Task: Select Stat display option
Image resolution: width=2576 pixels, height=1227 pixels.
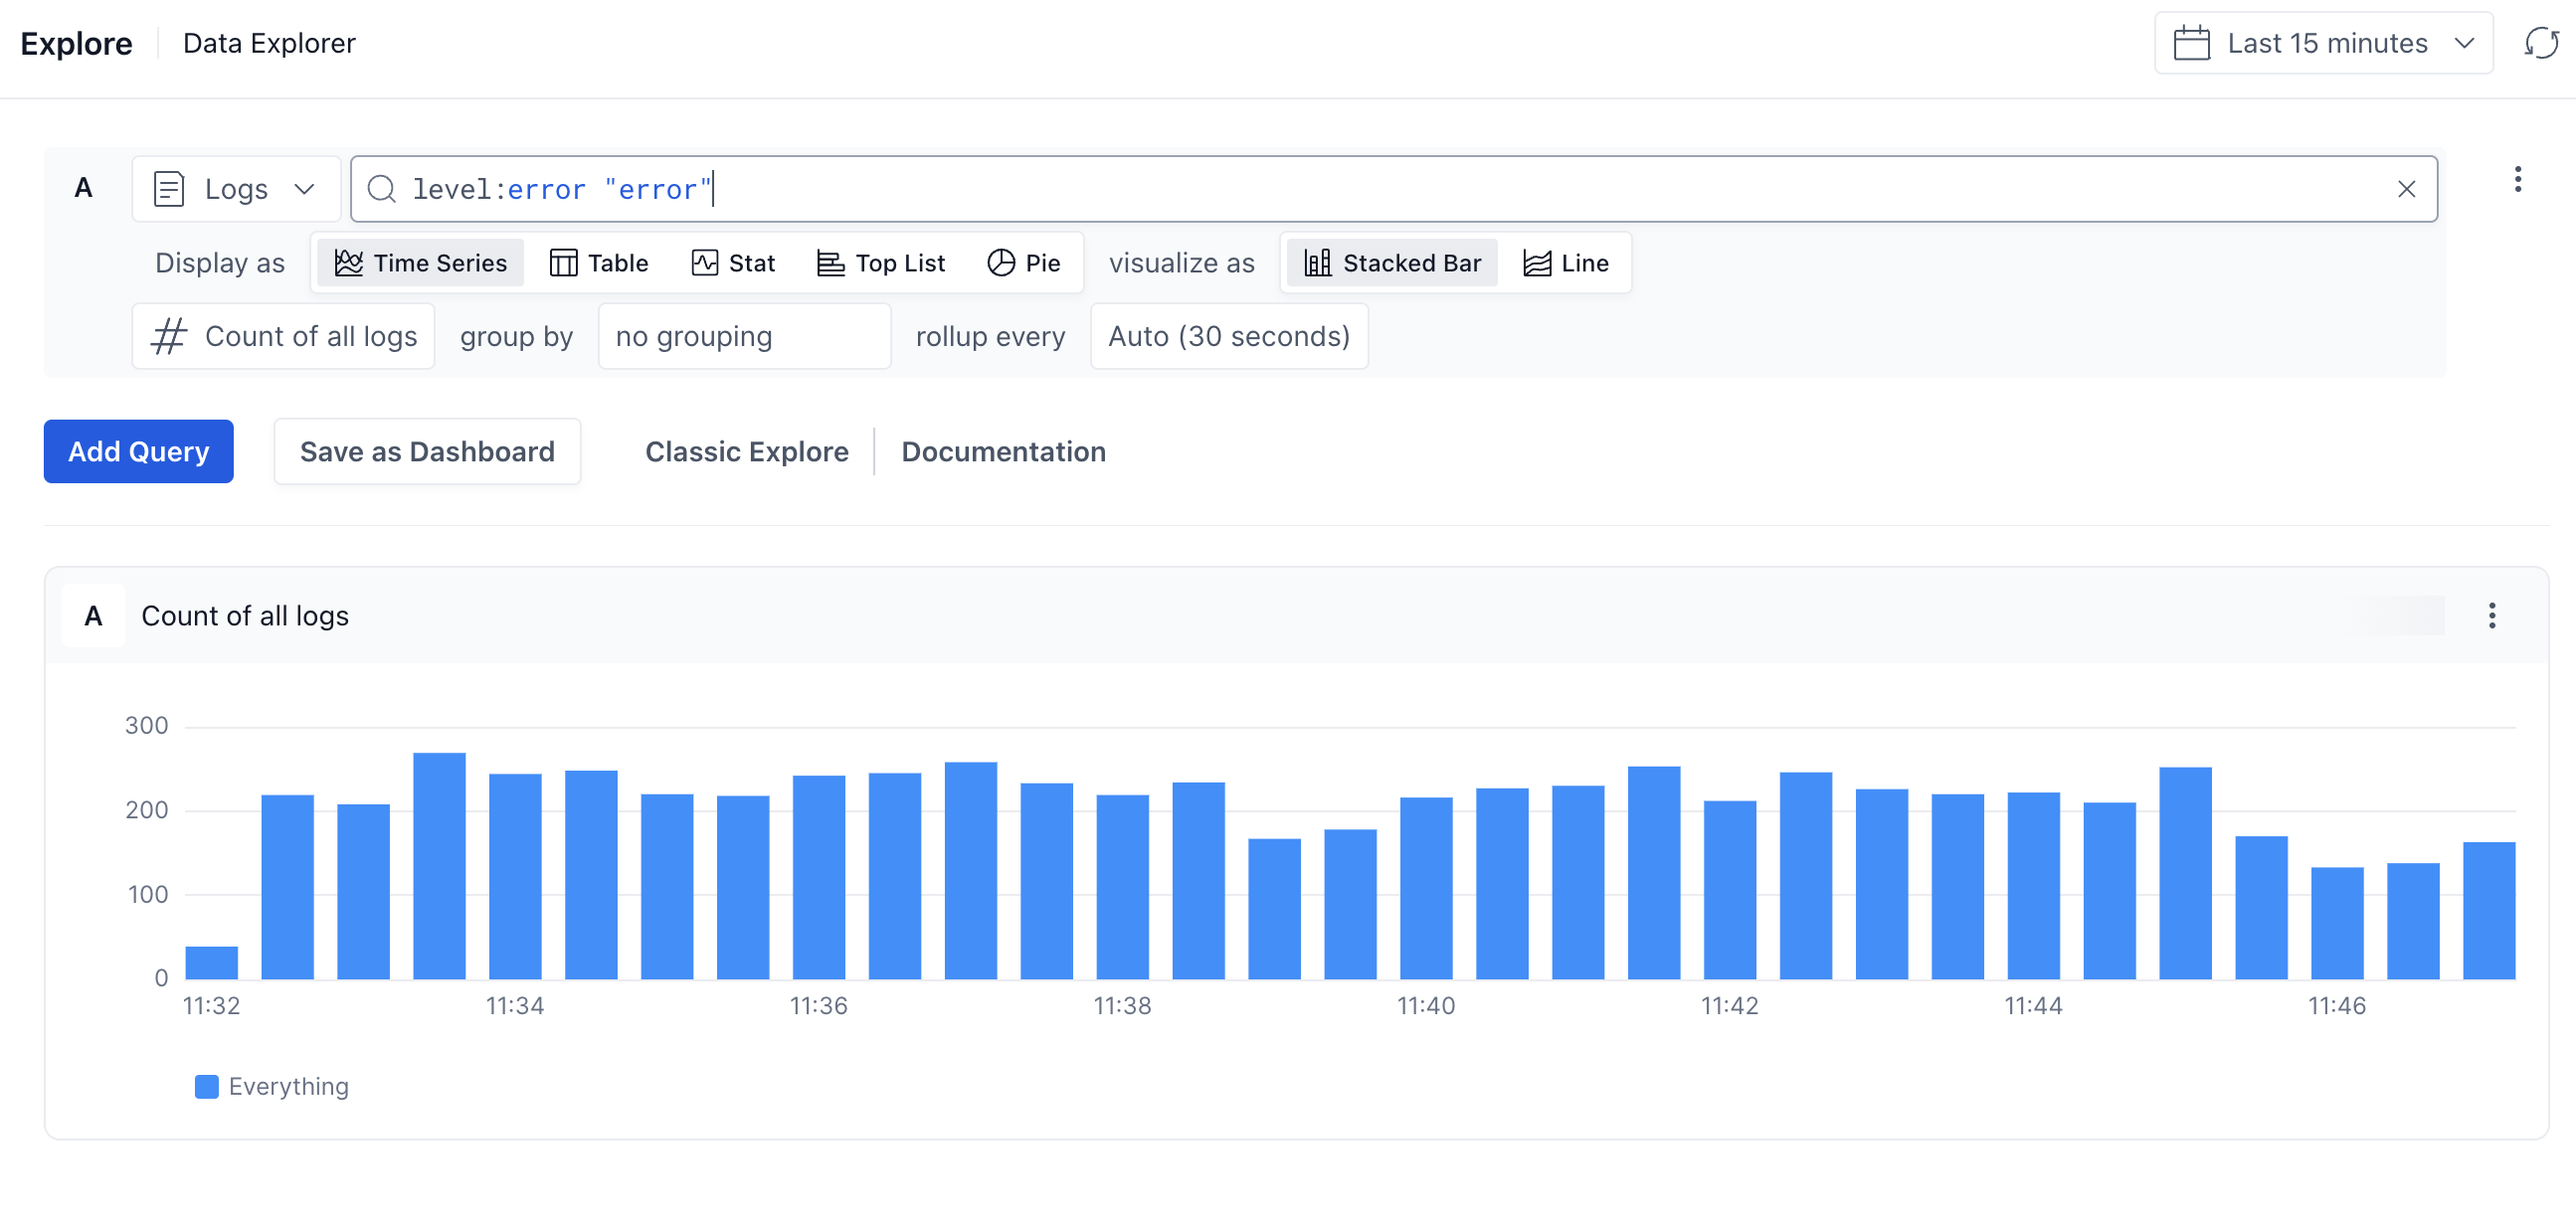Action: point(733,263)
